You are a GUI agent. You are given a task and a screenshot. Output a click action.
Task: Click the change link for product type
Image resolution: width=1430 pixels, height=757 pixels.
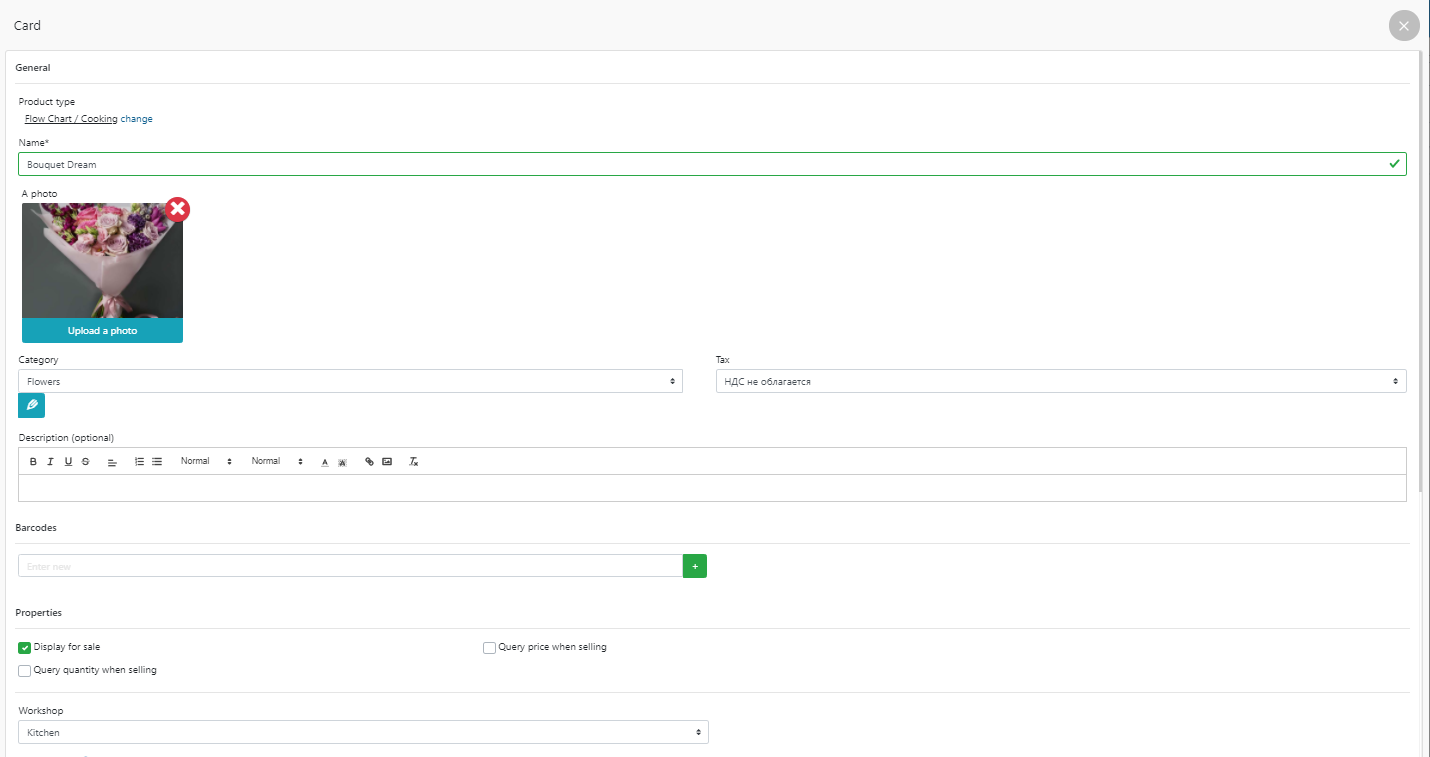point(137,119)
